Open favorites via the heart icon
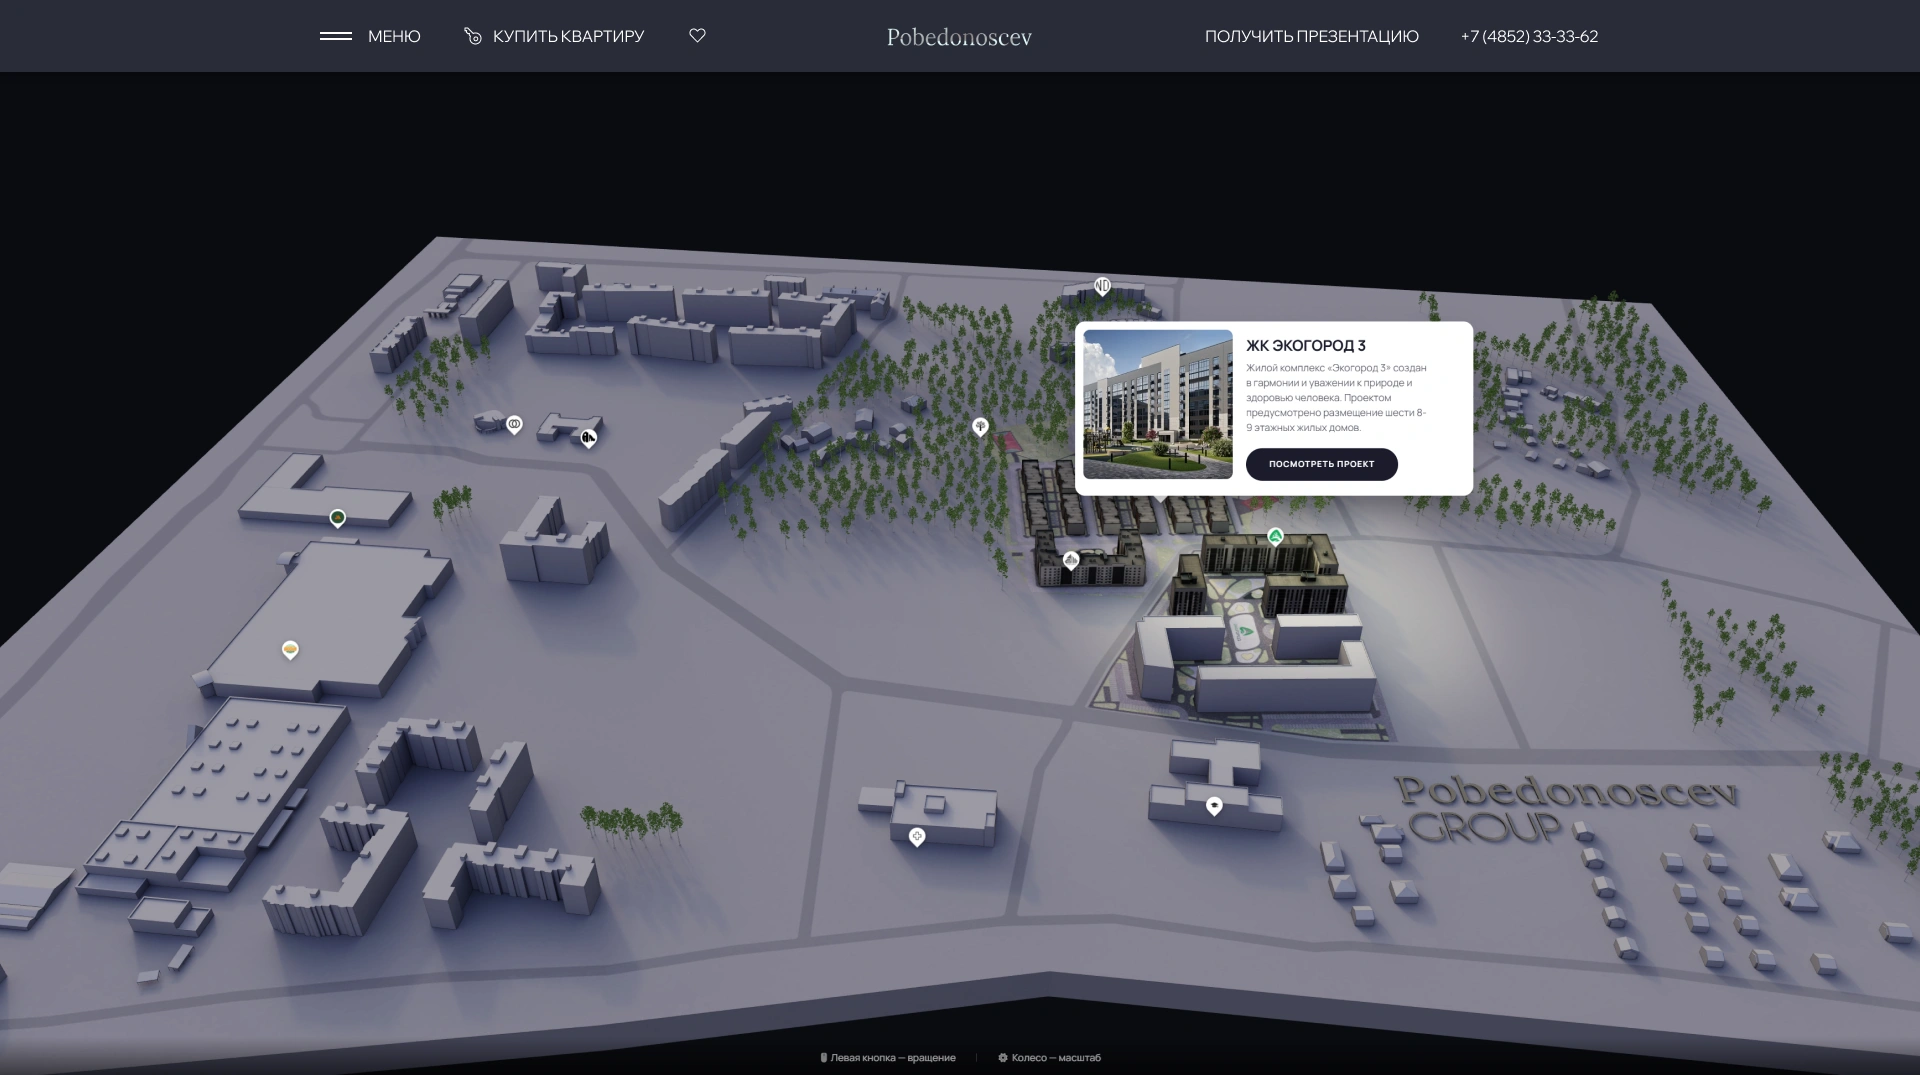 pos(697,36)
